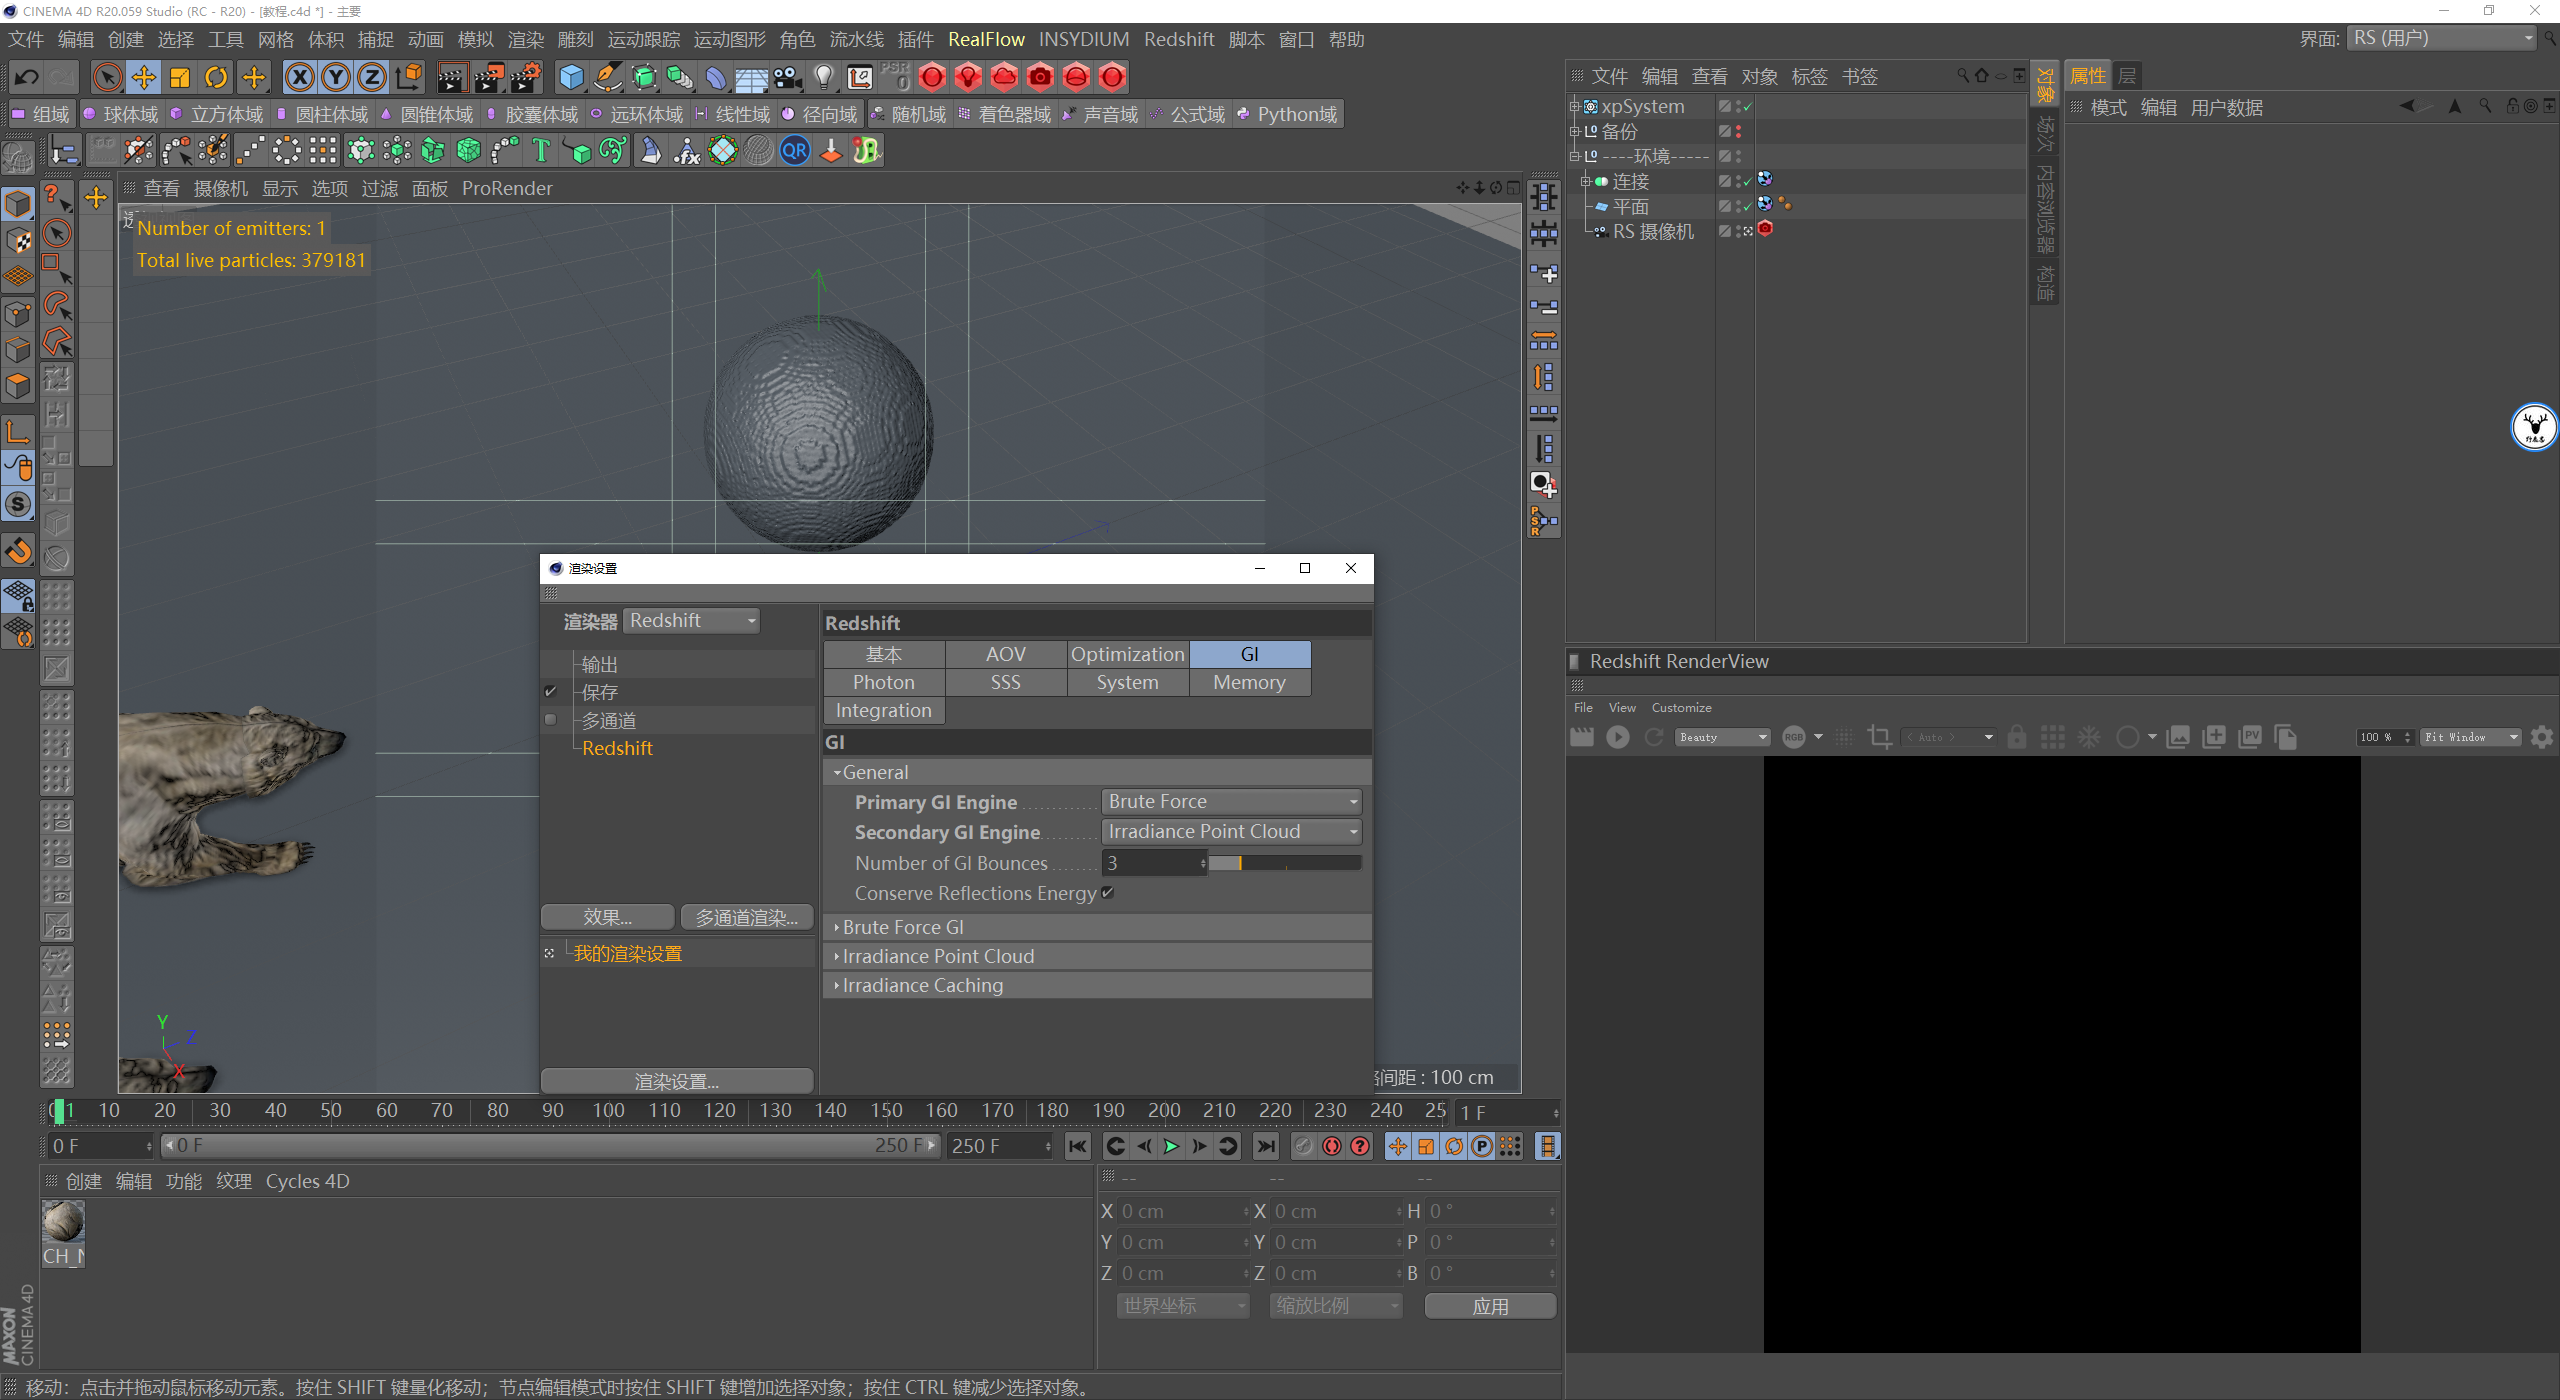
Task: Select the Rotate tool icon
Action: click(x=216, y=77)
